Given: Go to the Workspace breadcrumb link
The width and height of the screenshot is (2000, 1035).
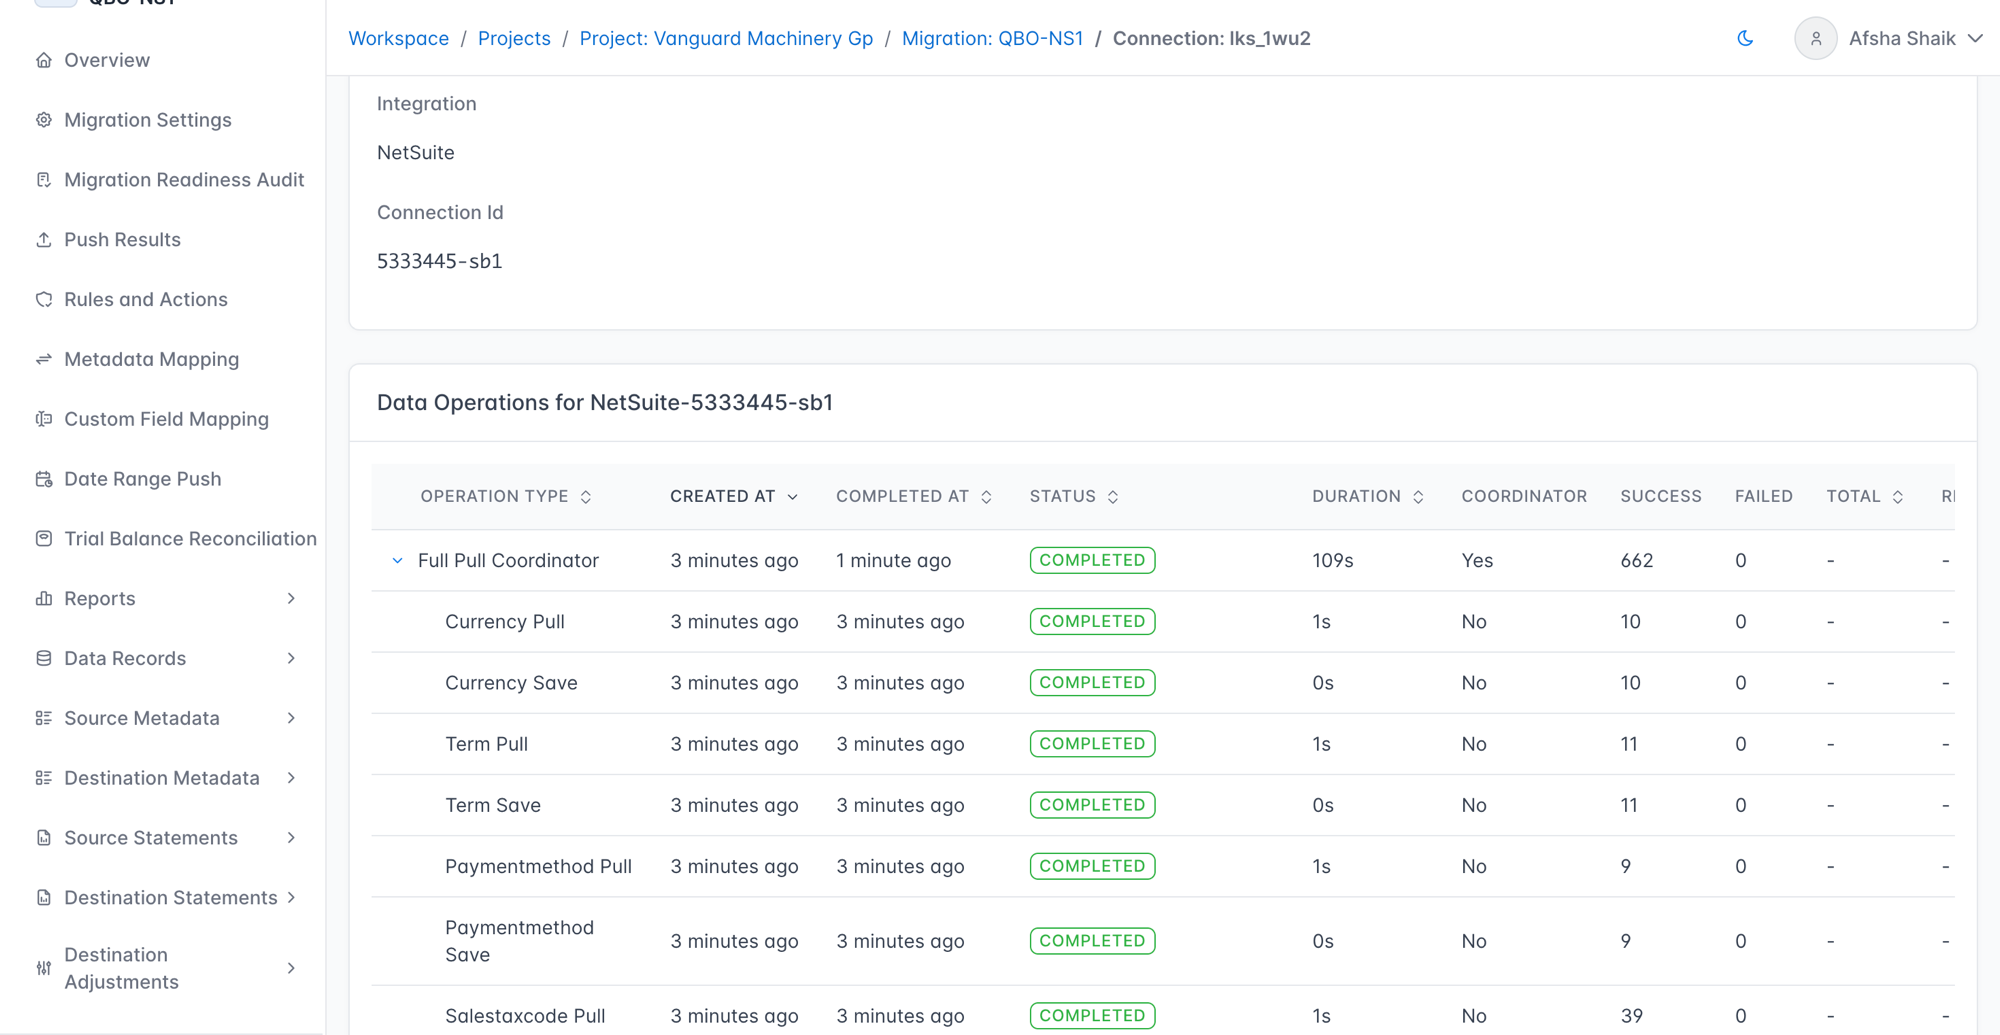Looking at the screenshot, I should coord(398,38).
